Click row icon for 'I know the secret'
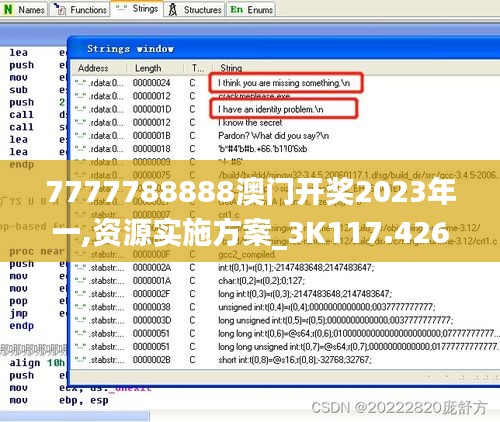The width and height of the screenshot is (500, 422). (80, 122)
